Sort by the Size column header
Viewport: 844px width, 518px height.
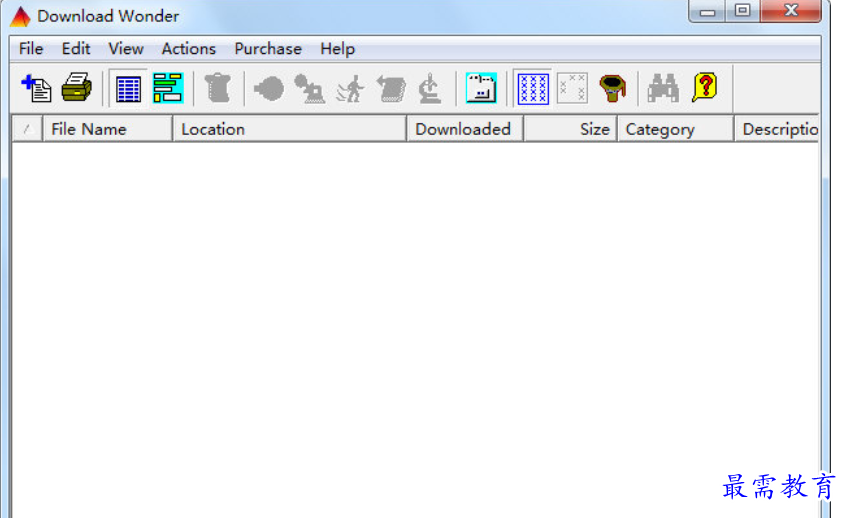pos(570,129)
